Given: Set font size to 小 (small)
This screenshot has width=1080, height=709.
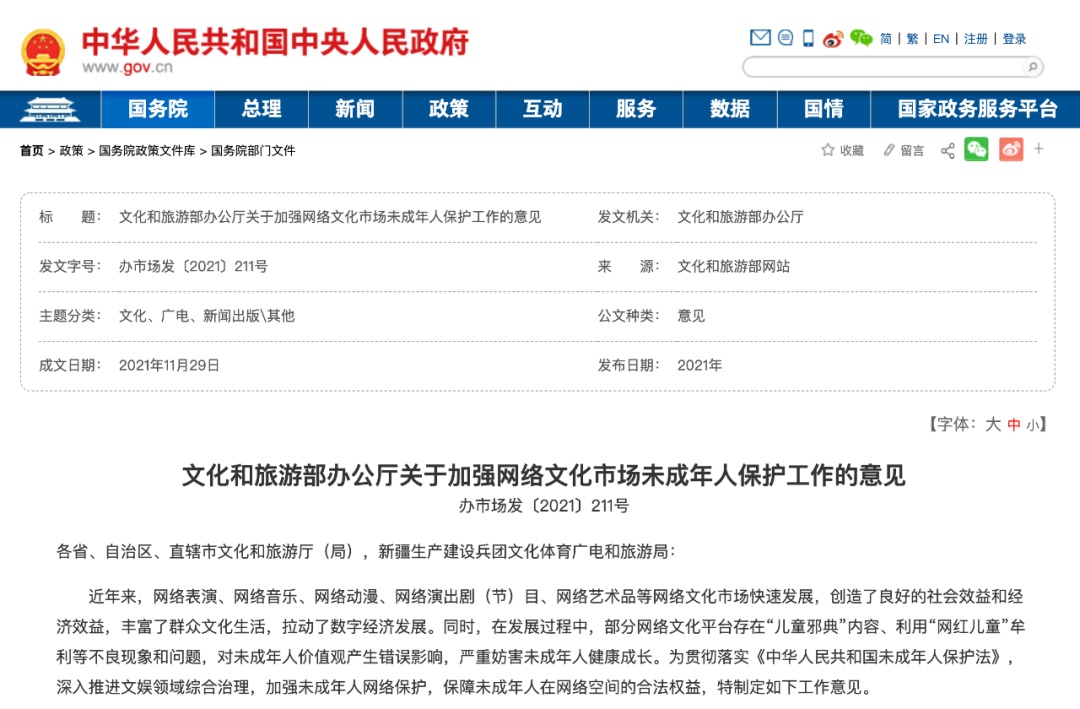Looking at the screenshot, I should [x=1031, y=424].
